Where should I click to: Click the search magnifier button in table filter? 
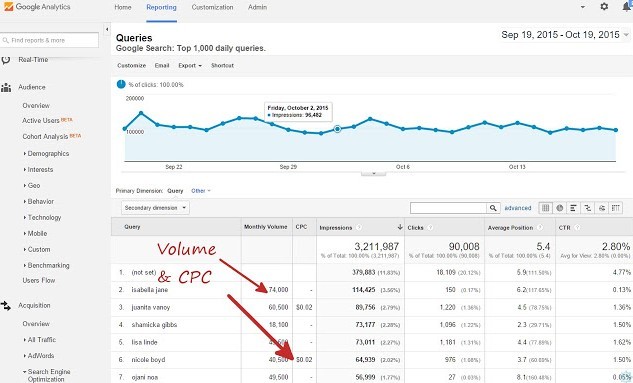(493, 208)
